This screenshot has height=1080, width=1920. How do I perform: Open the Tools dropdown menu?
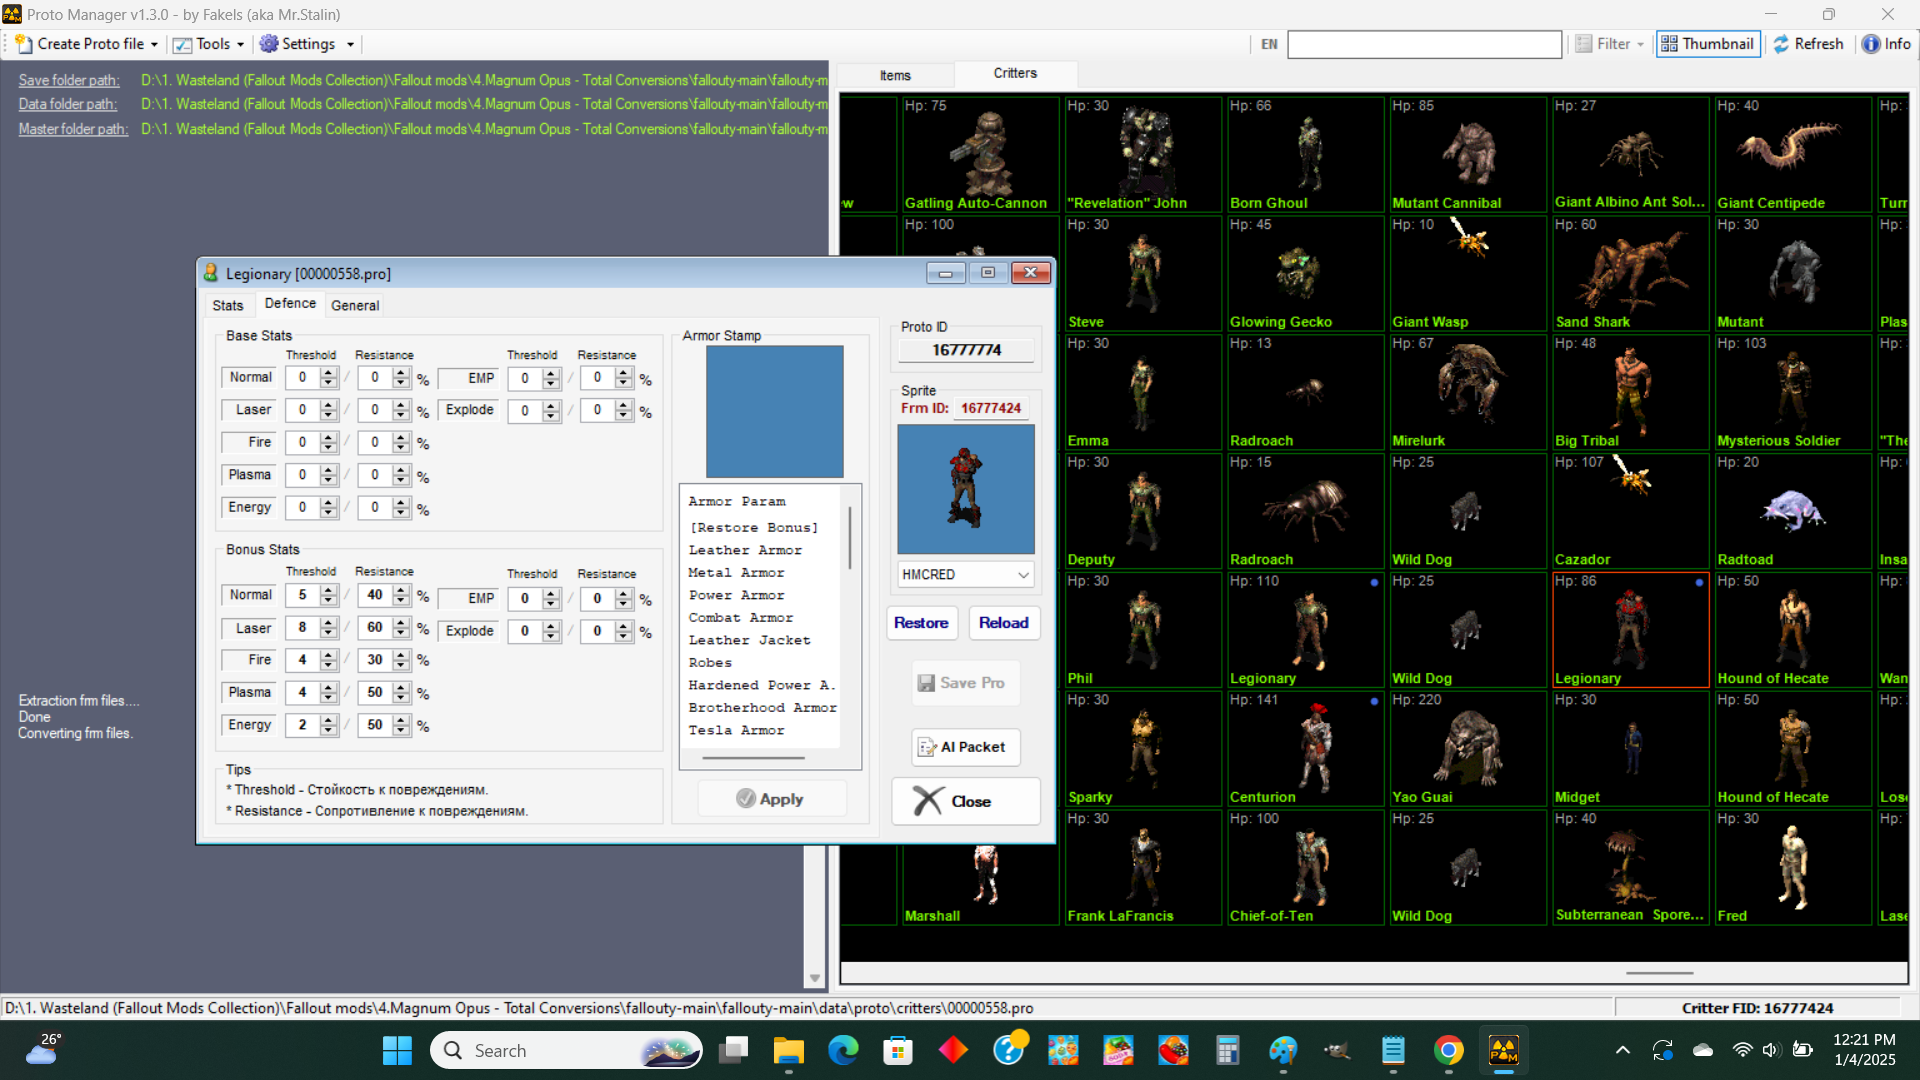(x=209, y=44)
